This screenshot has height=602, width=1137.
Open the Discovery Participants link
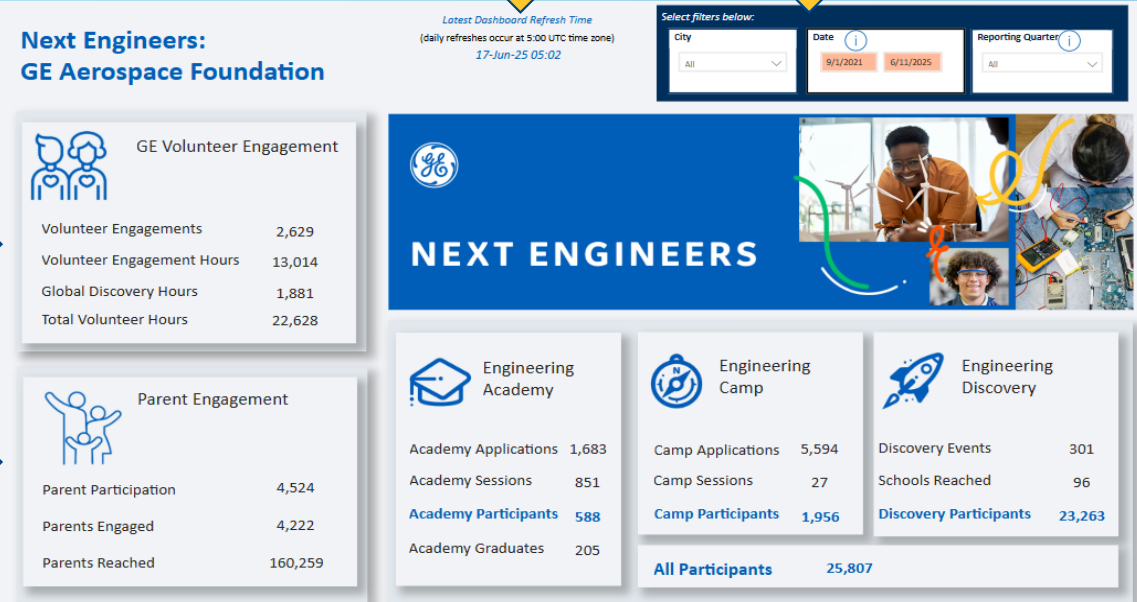pyautogui.click(x=954, y=514)
